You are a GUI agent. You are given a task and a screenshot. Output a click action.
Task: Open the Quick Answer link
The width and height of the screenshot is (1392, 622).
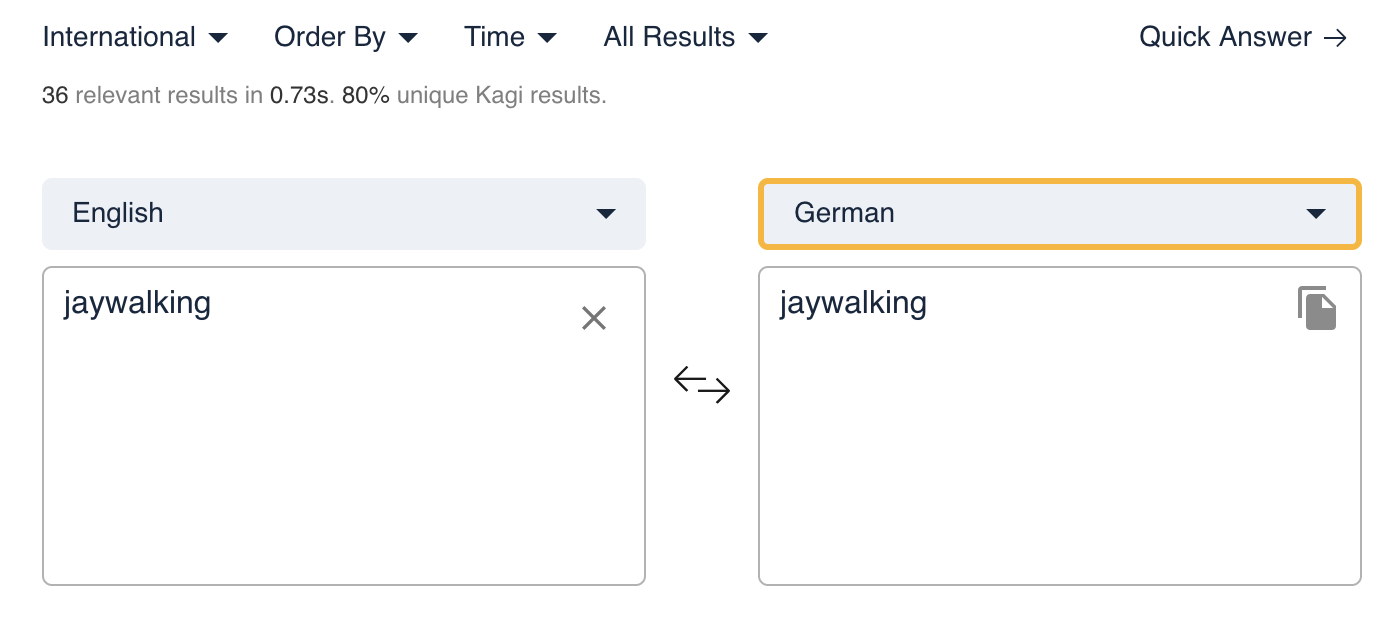1225,38
